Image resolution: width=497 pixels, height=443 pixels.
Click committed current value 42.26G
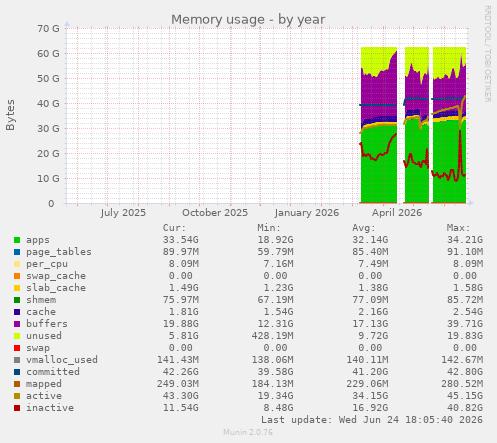click(181, 372)
